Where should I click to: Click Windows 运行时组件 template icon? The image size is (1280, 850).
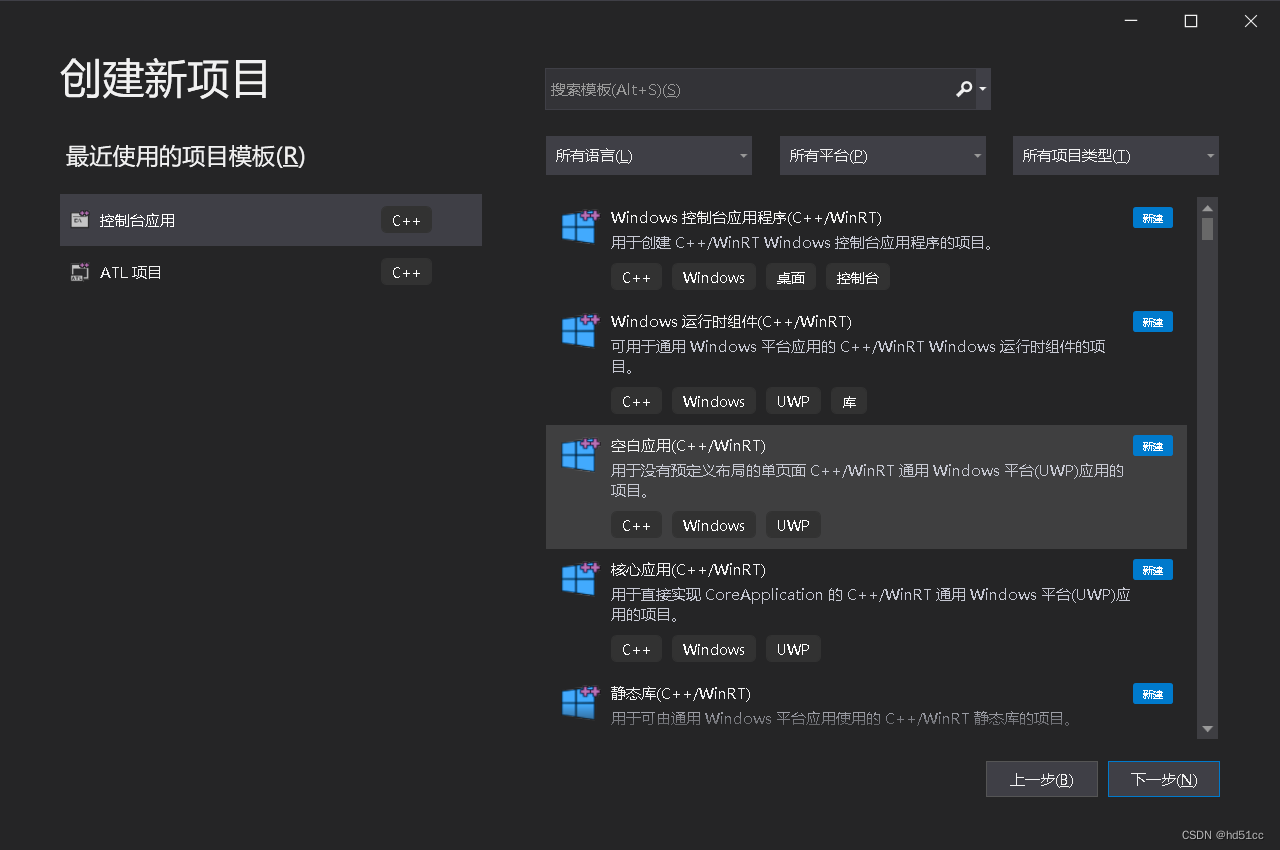580,330
